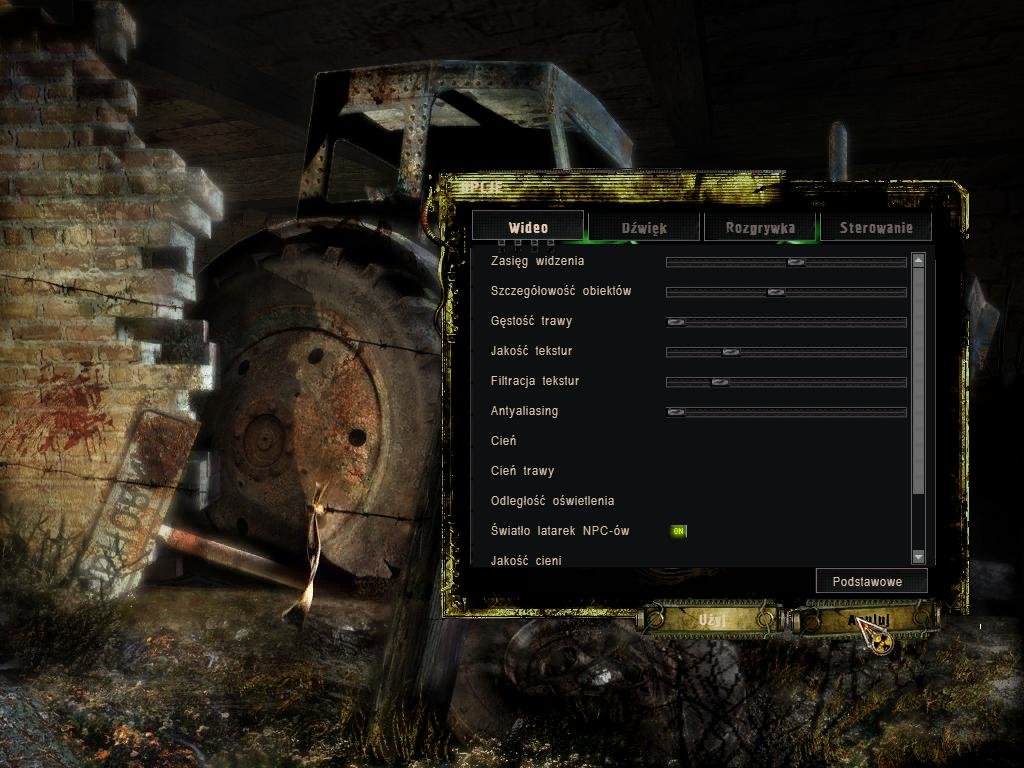This screenshot has height=768, width=1024.
Task: Click the settings list scroll up arrow
Action: tap(919, 260)
